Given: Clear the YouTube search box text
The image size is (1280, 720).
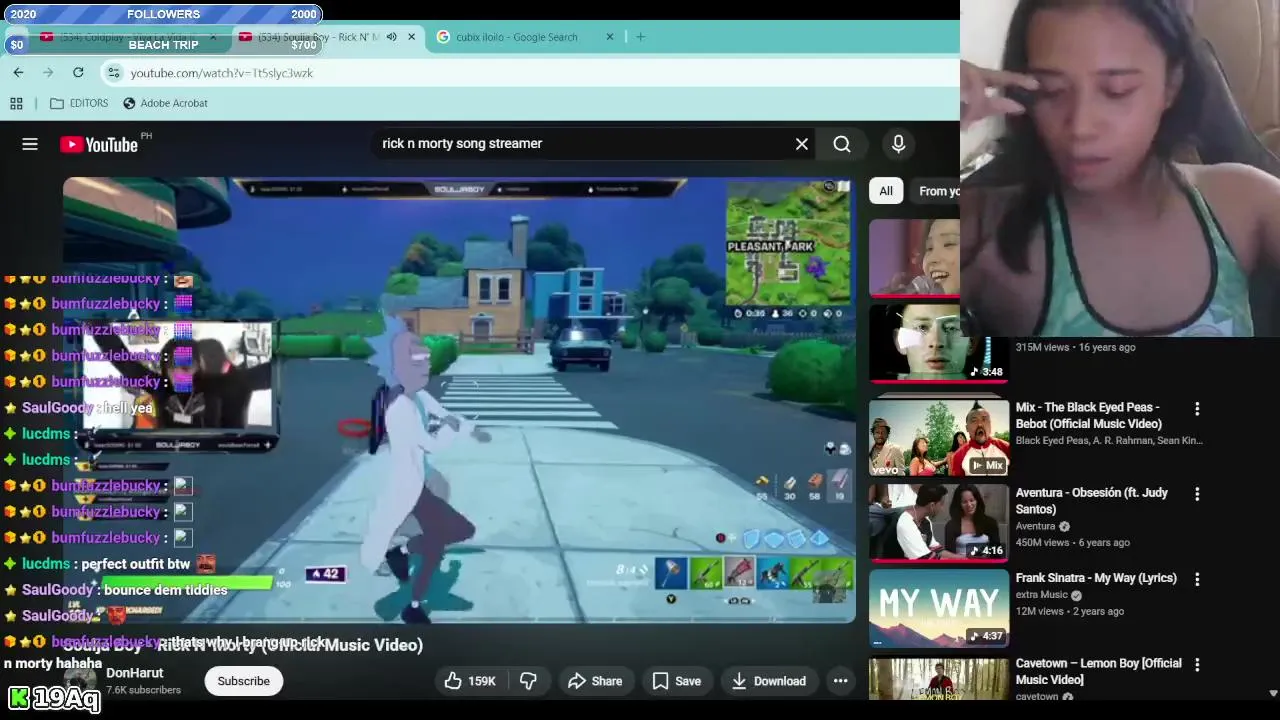Looking at the screenshot, I should tap(802, 144).
